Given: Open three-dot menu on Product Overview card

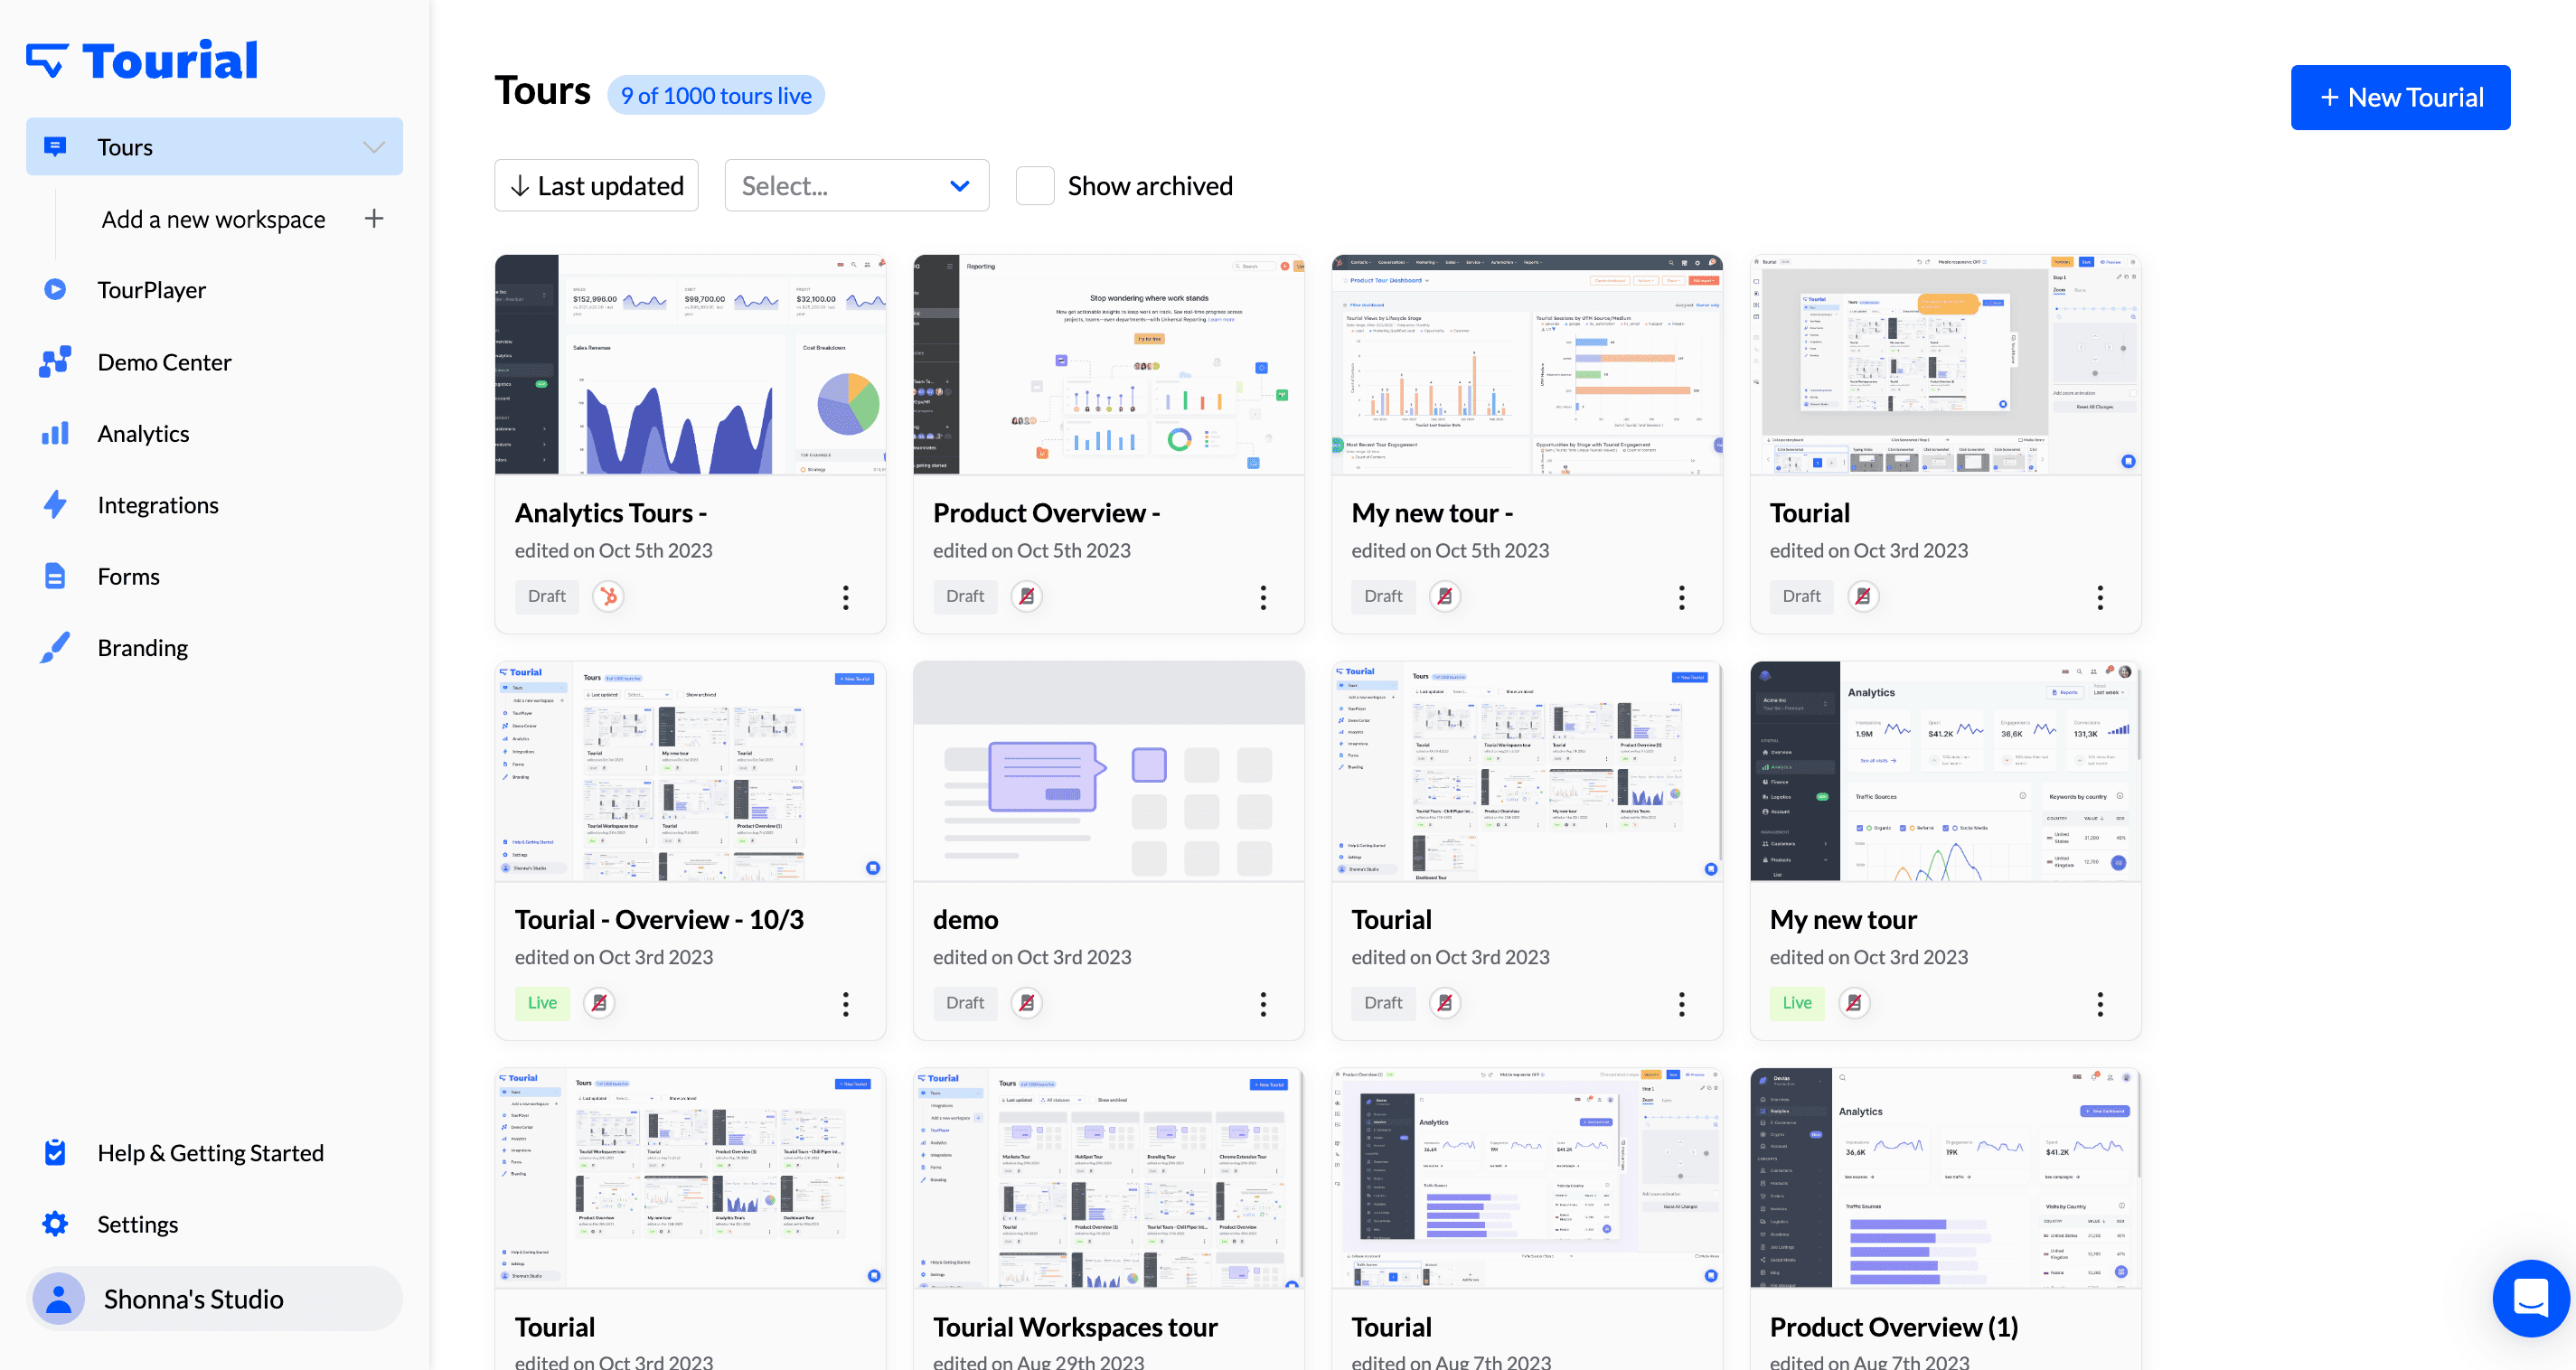Looking at the screenshot, I should [1263, 597].
